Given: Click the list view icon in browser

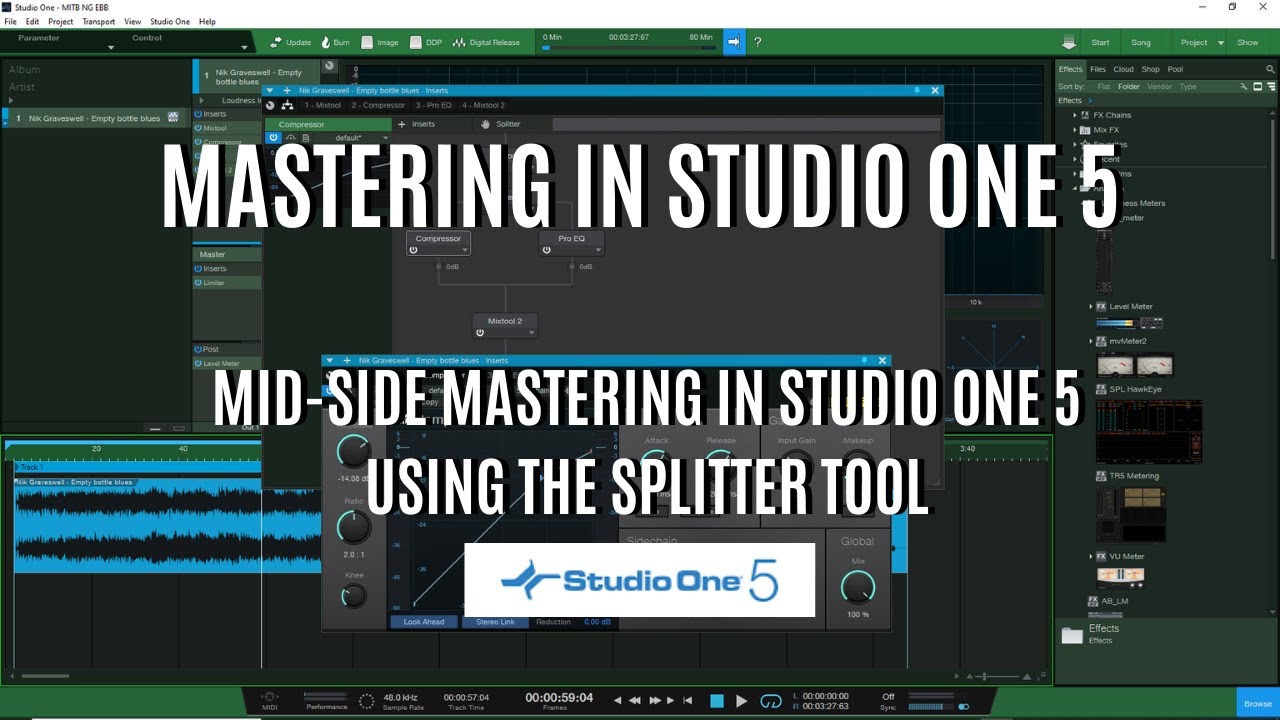Looking at the screenshot, I should coord(1273,87).
